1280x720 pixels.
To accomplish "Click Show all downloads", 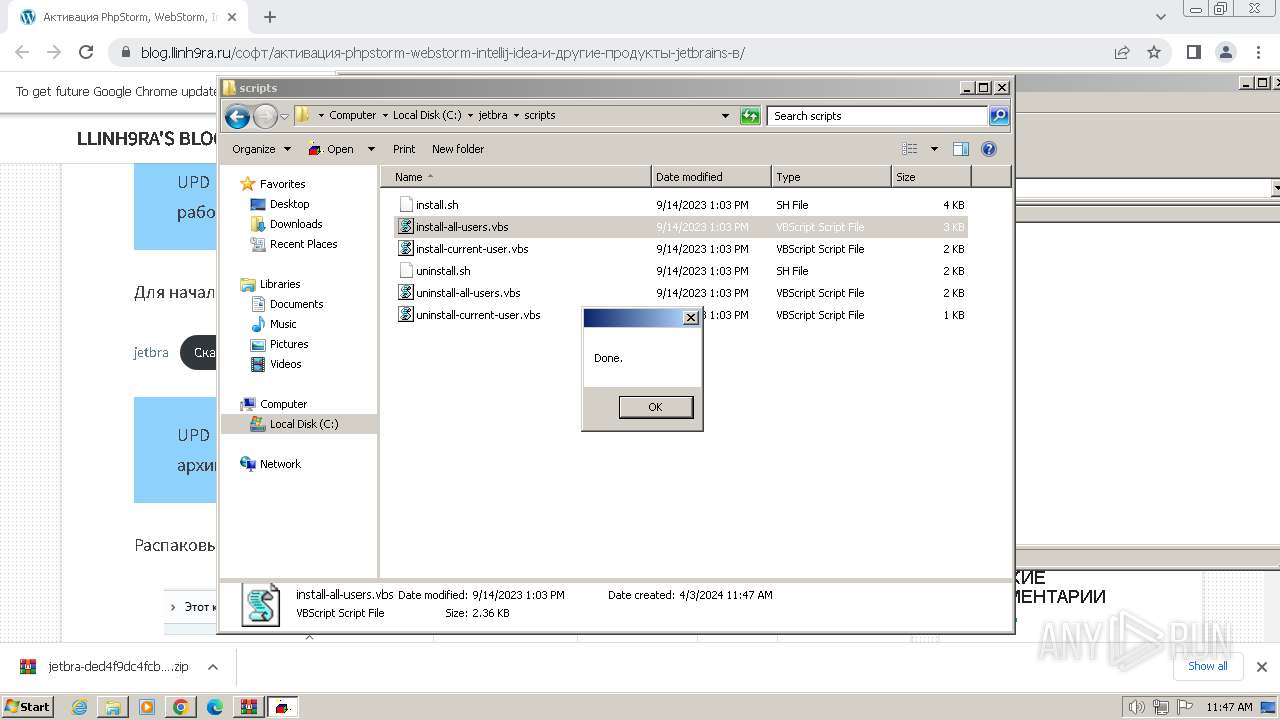I will pyautogui.click(x=1207, y=666).
